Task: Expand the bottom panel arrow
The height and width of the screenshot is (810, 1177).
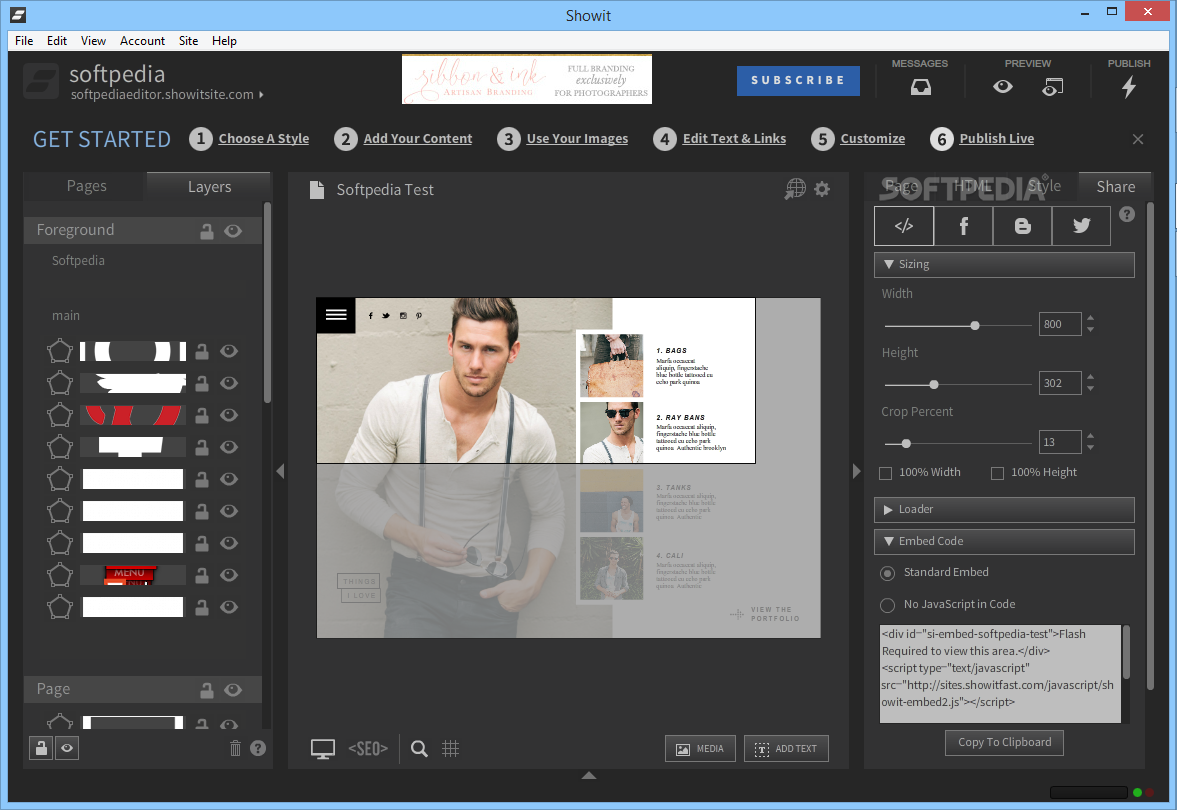Action: (588, 775)
